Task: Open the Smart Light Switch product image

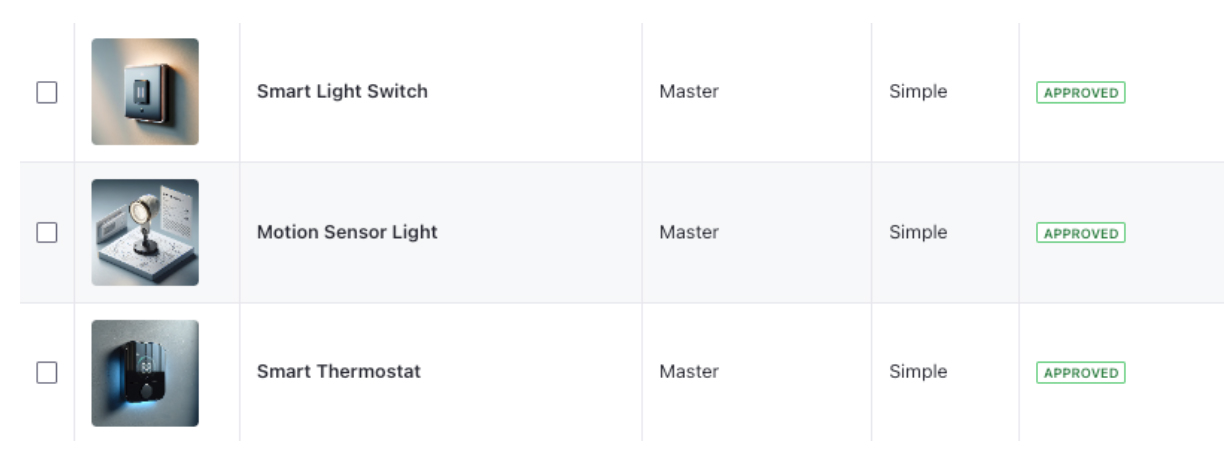Action: click(145, 92)
